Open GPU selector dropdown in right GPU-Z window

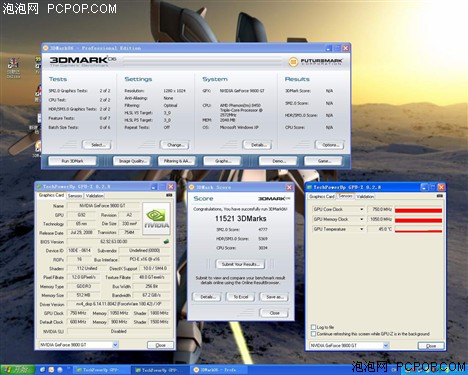tap(386, 345)
